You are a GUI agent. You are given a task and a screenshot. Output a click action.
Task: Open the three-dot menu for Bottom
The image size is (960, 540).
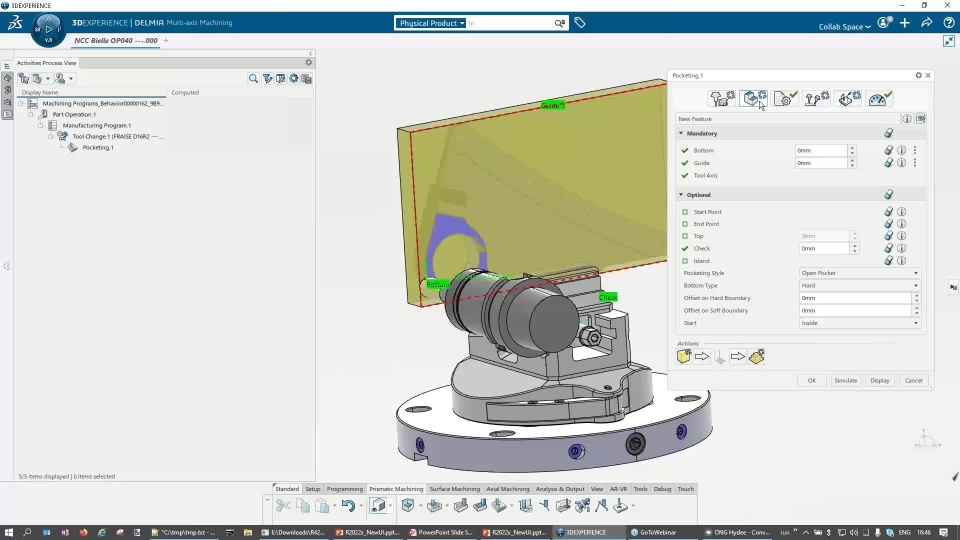click(915, 150)
